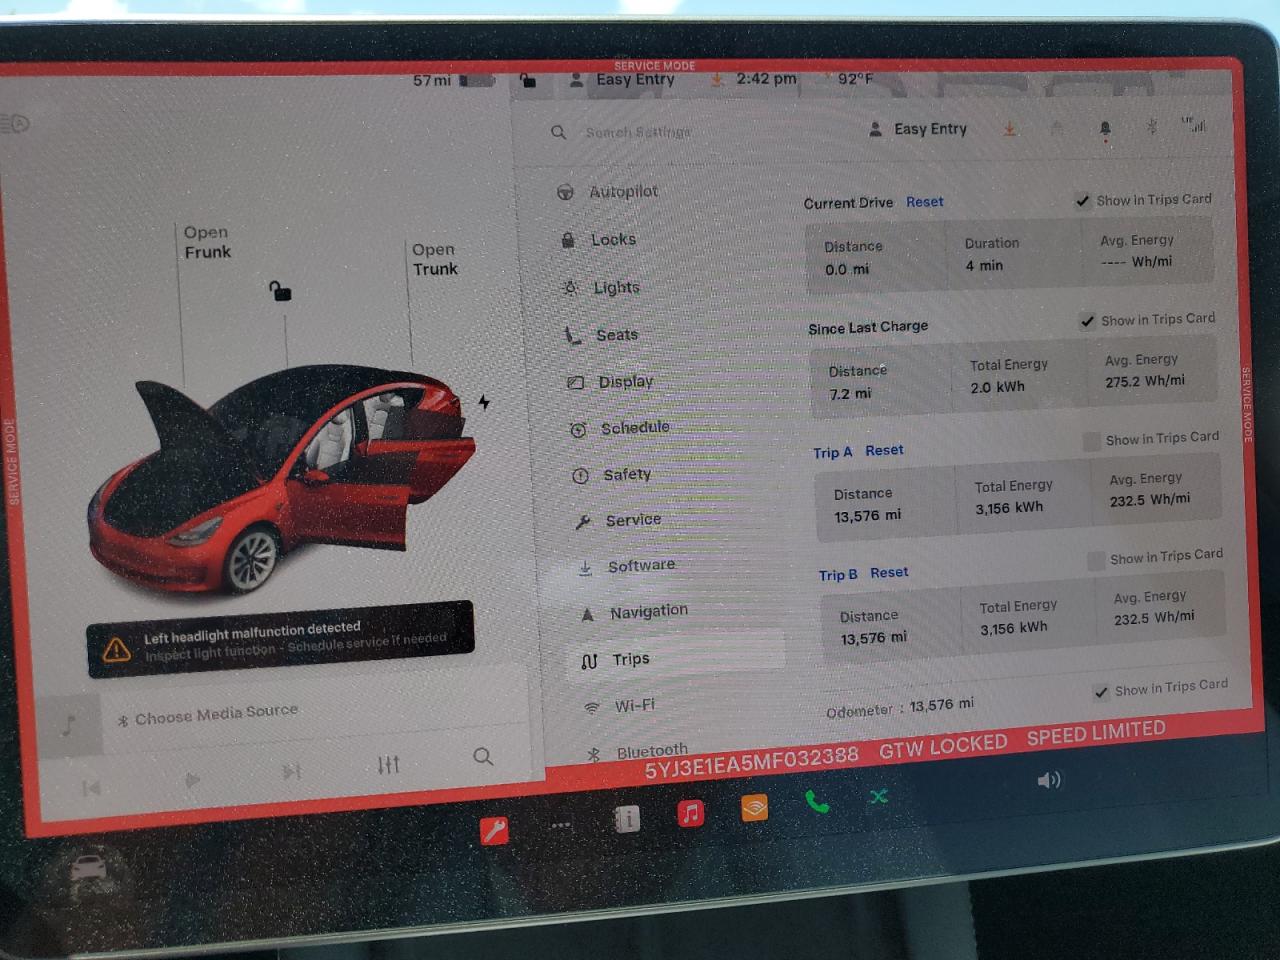Tap the green X icon in dock
The height and width of the screenshot is (960, 1280).
[878, 796]
